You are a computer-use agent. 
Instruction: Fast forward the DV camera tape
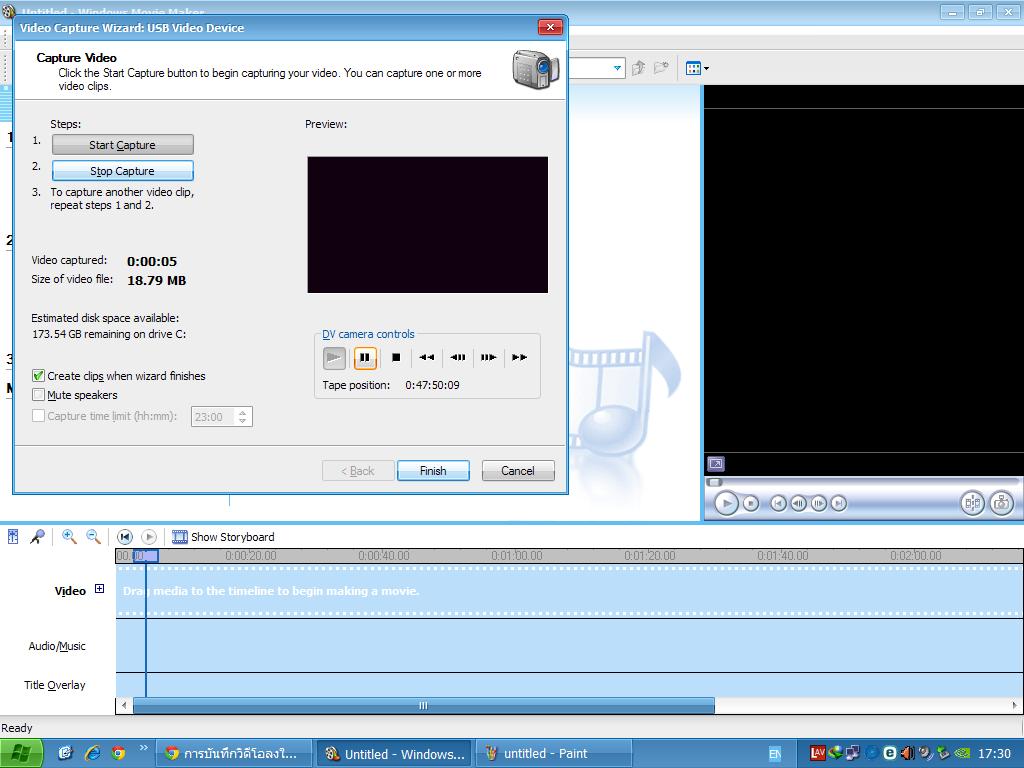coord(518,357)
